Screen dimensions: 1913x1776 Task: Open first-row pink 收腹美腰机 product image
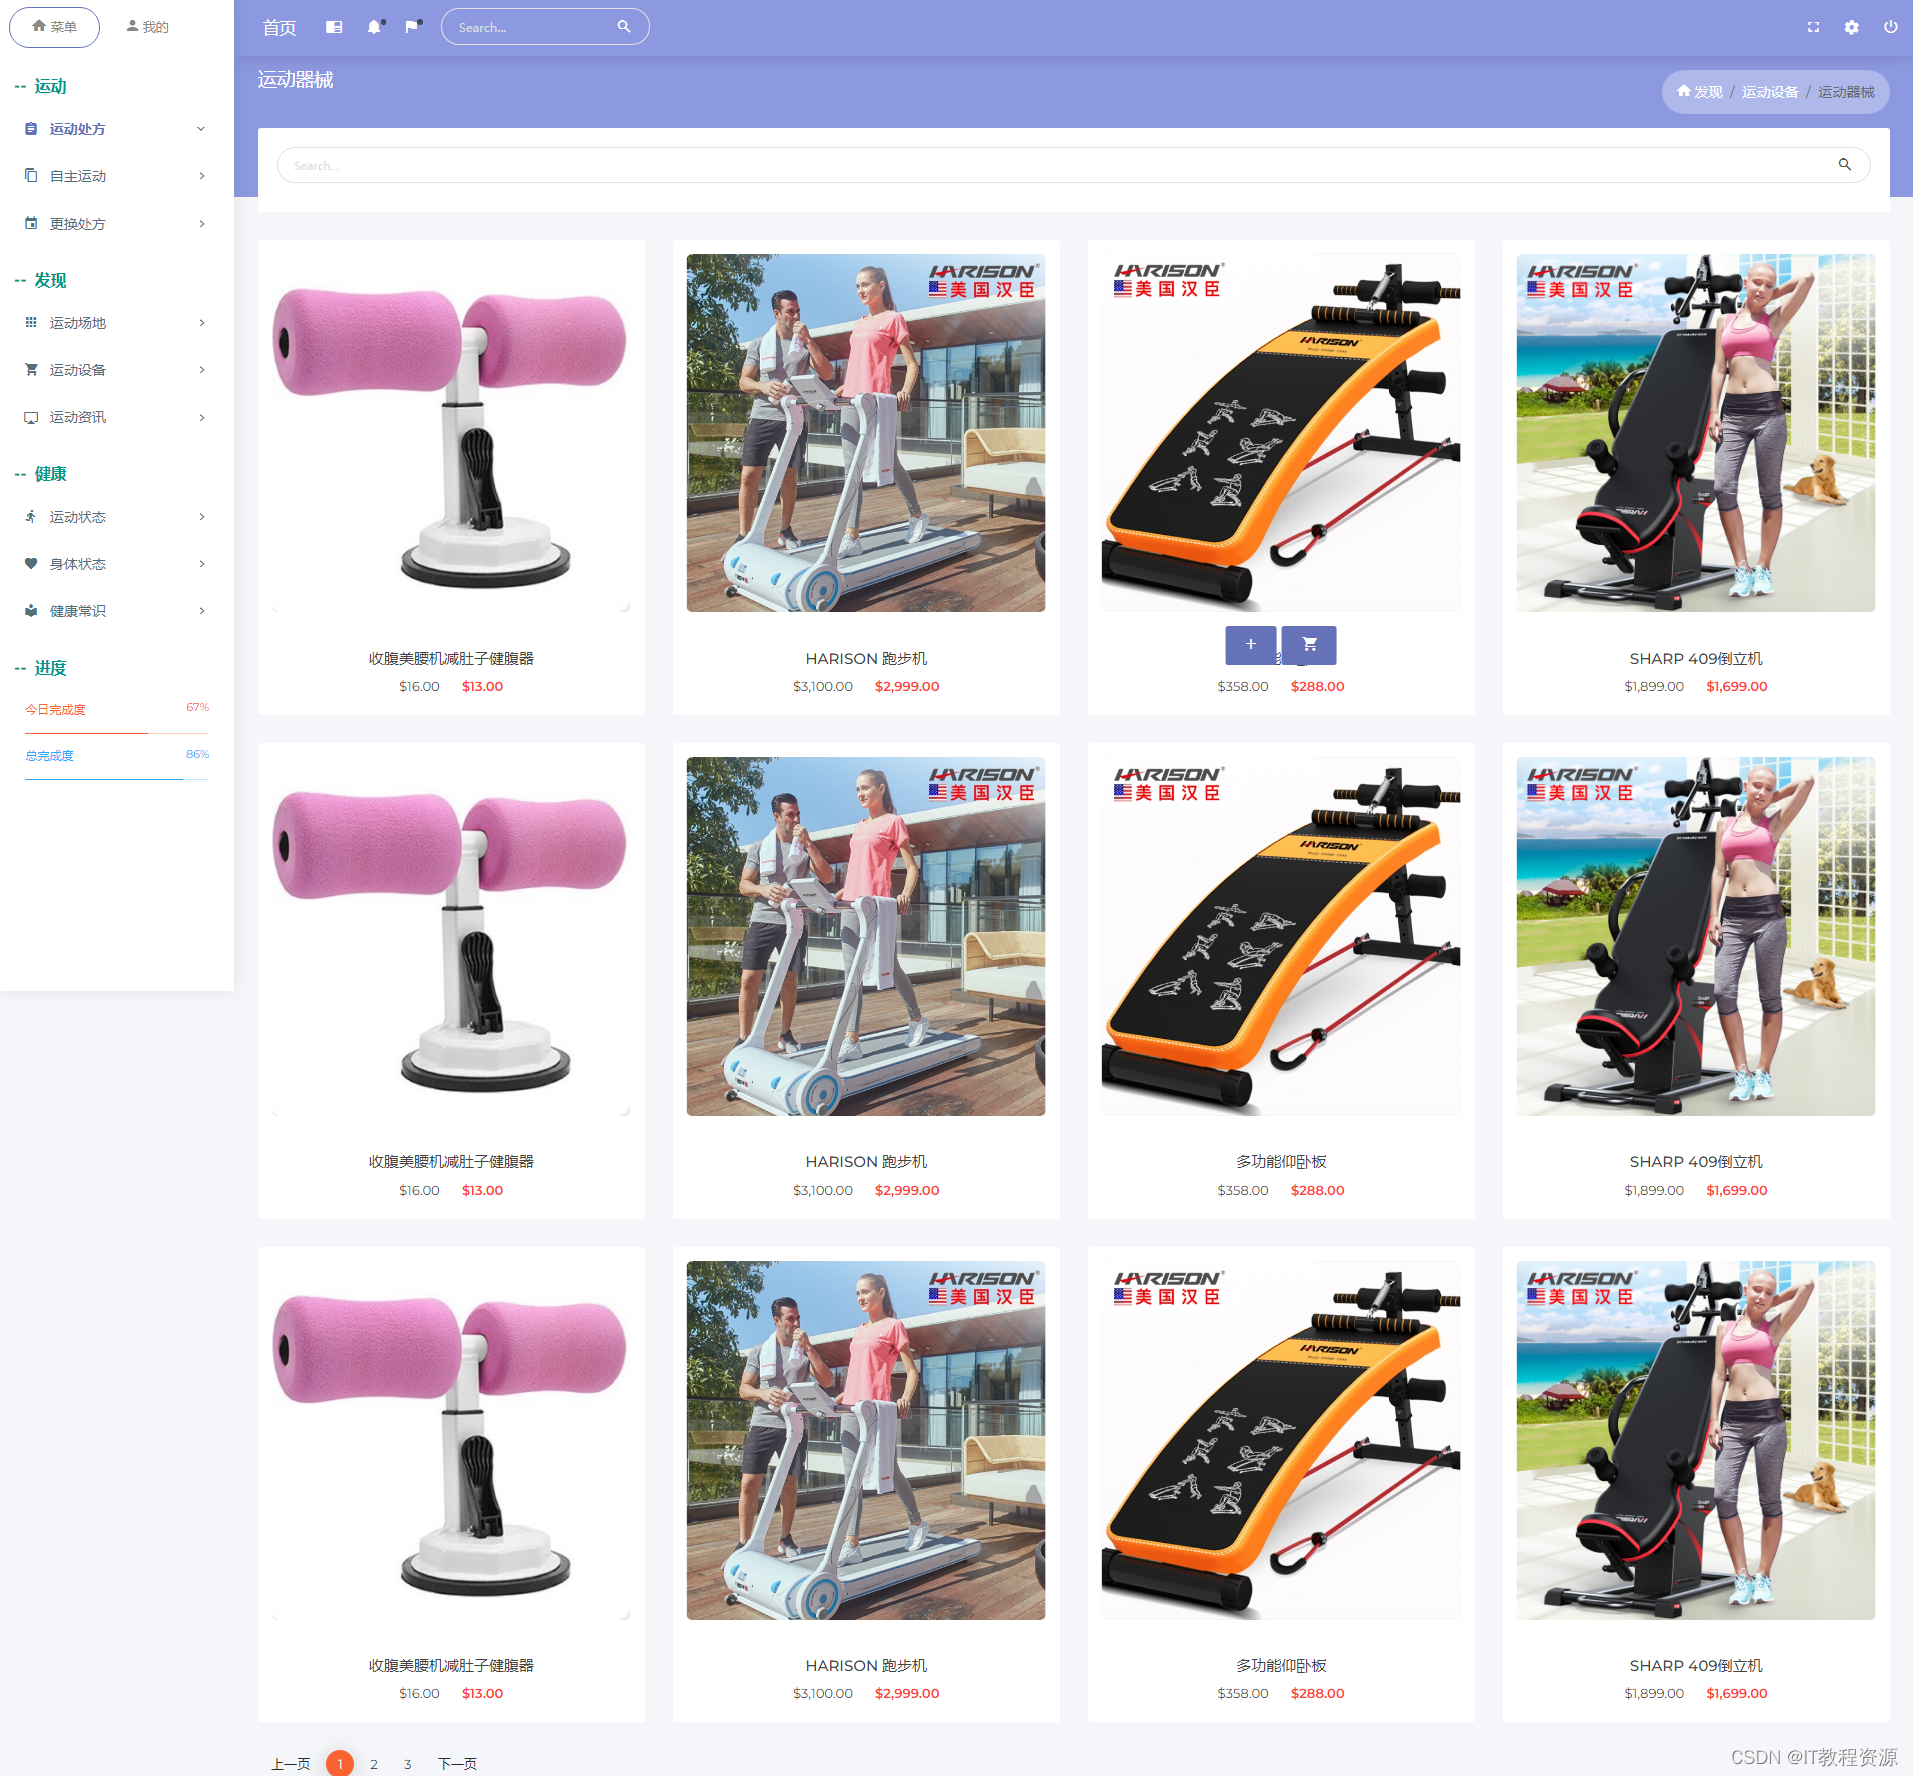[x=451, y=433]
